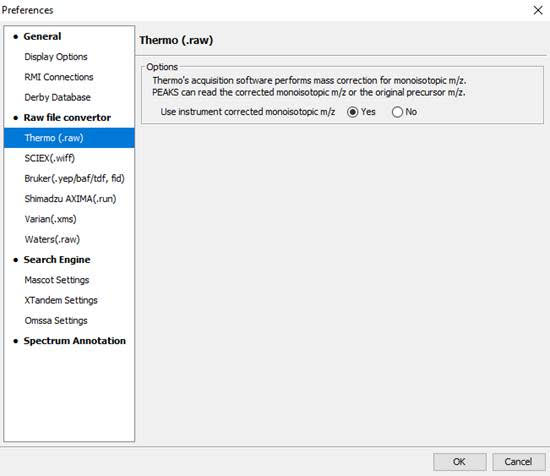Select Bruker(.yep/baf/tdf, fid) entry
550x476 pixels.
pyautogui.click(x=74, y=179)
